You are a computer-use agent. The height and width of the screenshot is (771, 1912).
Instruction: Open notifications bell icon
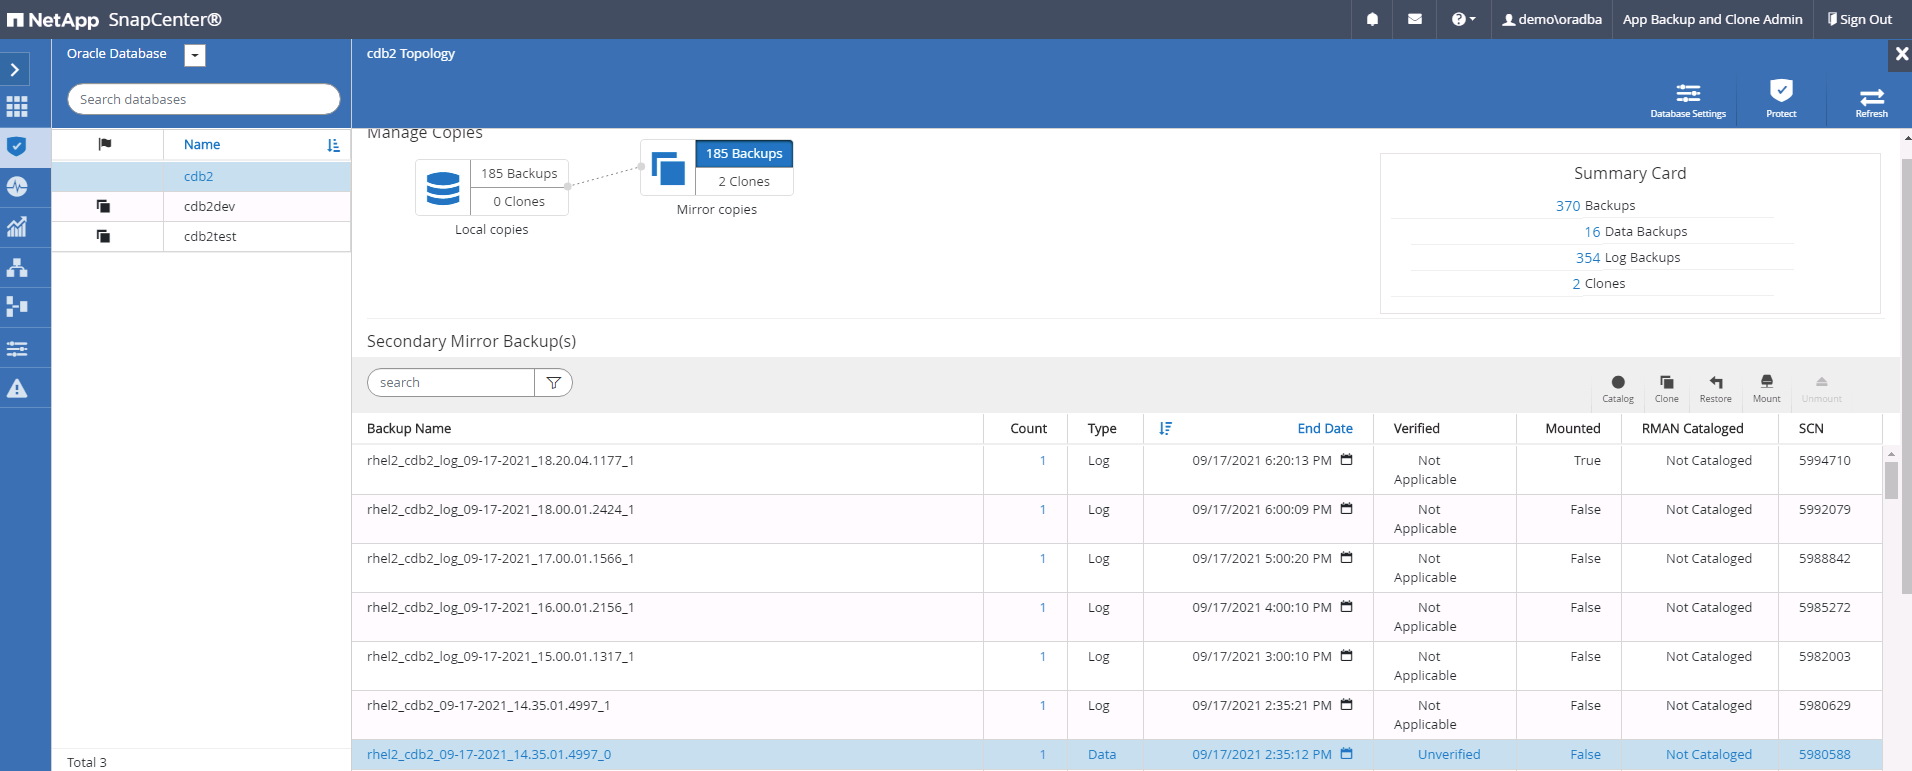(1372, 19)
